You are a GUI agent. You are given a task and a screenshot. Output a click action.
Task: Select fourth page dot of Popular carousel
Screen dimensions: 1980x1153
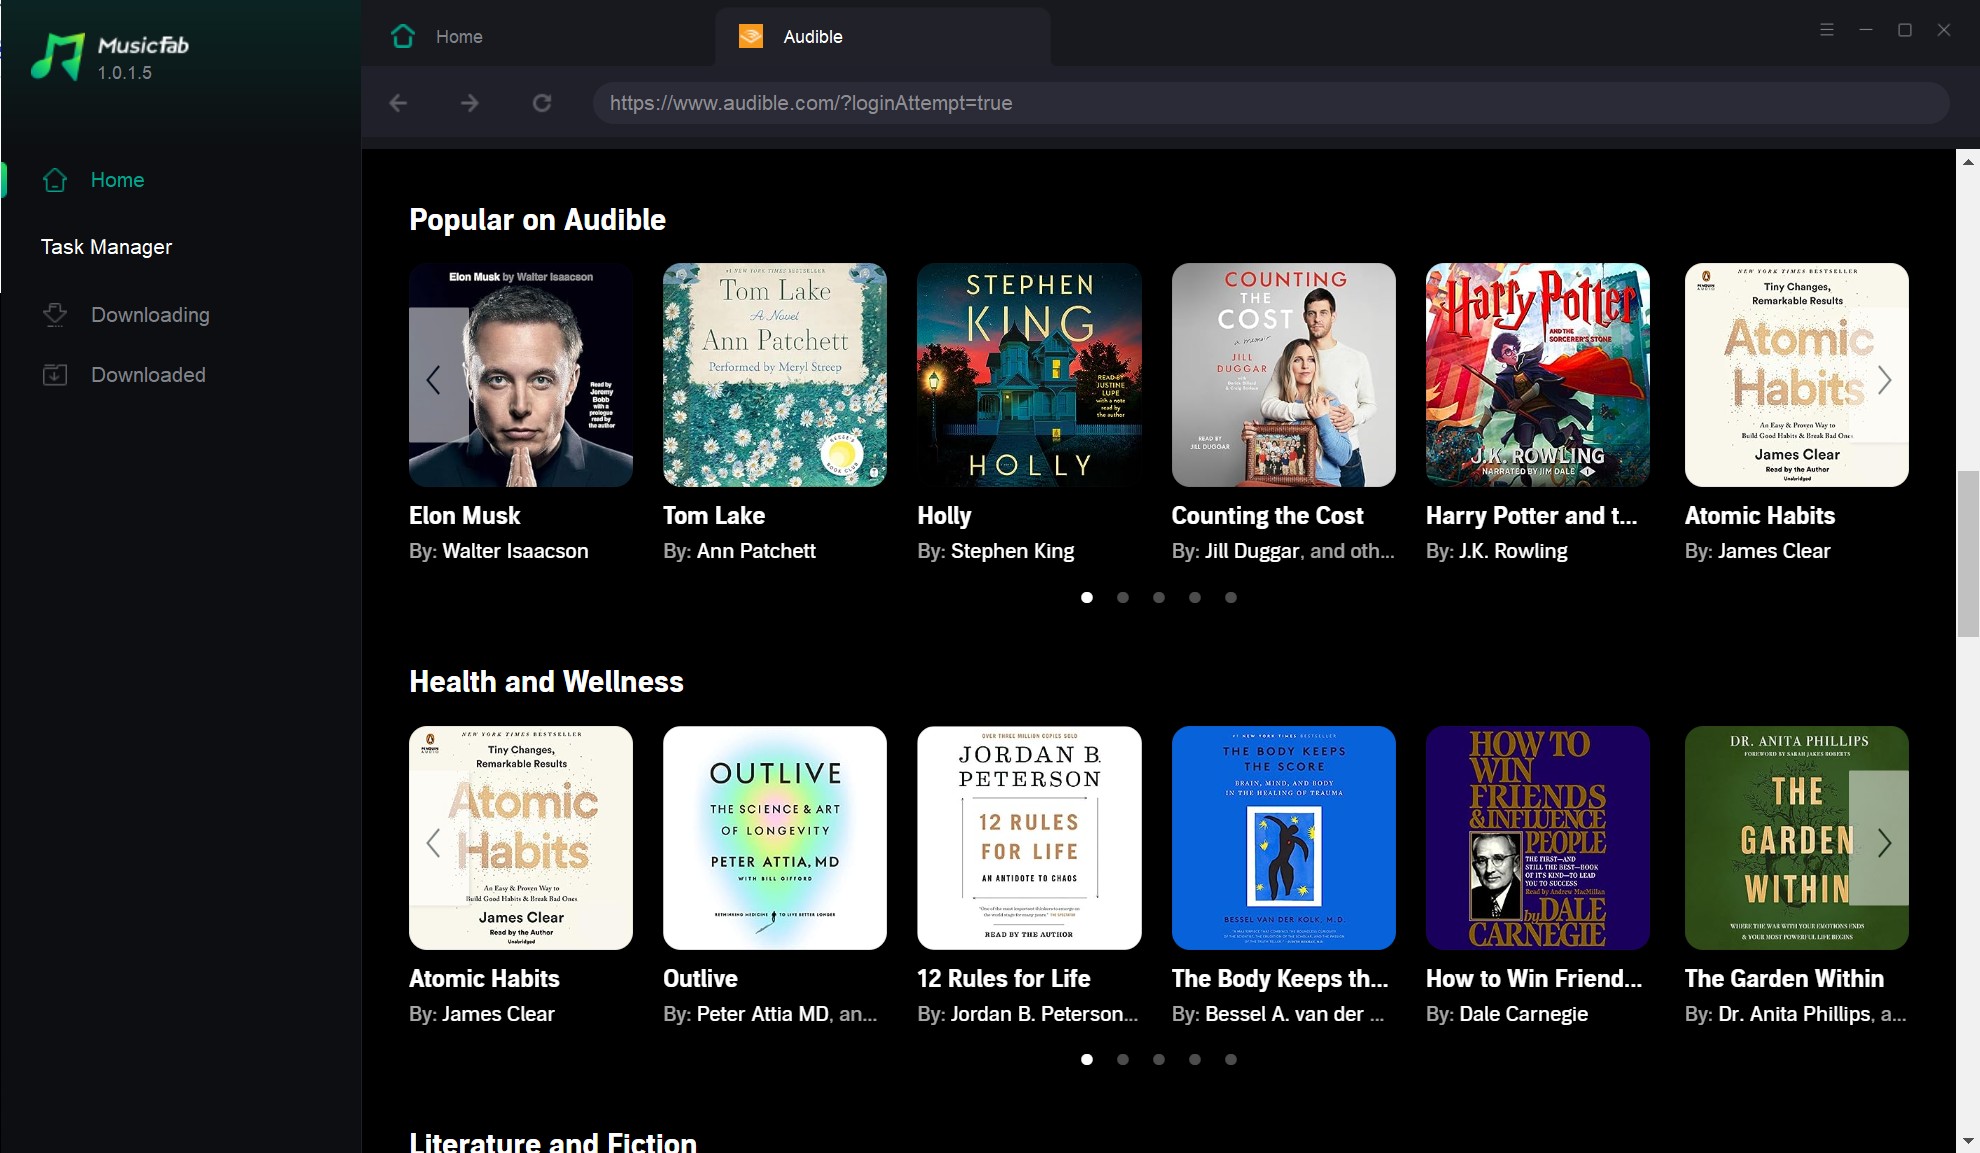[1195, 597]
